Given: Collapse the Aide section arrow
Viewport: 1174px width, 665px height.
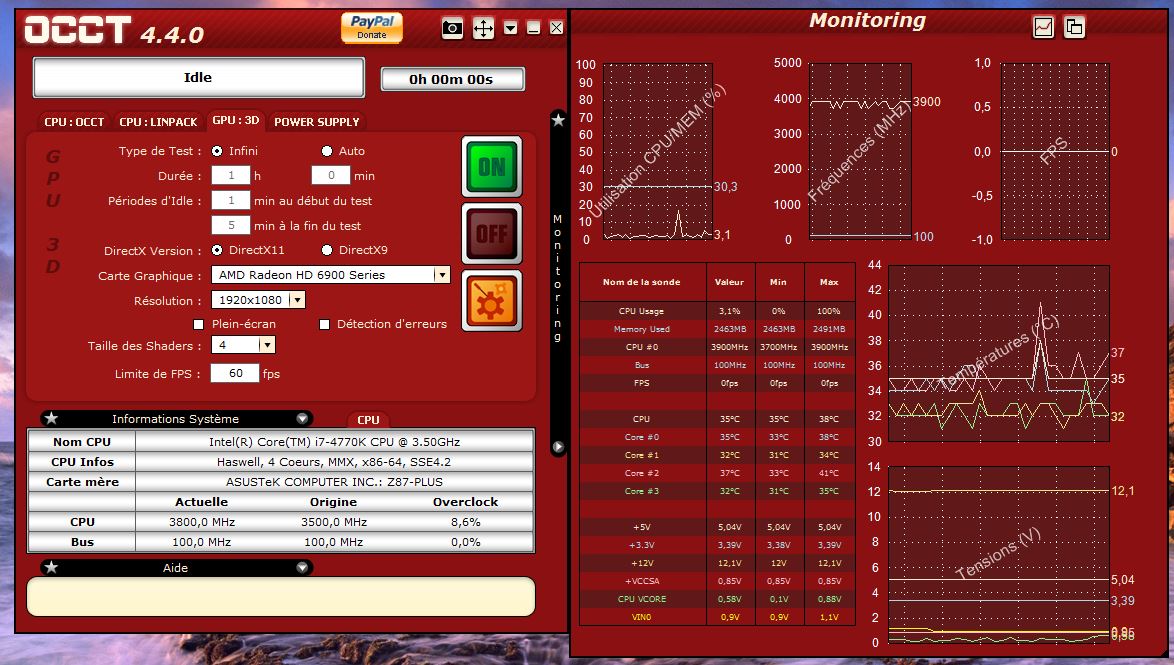Looking at the screenshot, I should click(302, 568).
